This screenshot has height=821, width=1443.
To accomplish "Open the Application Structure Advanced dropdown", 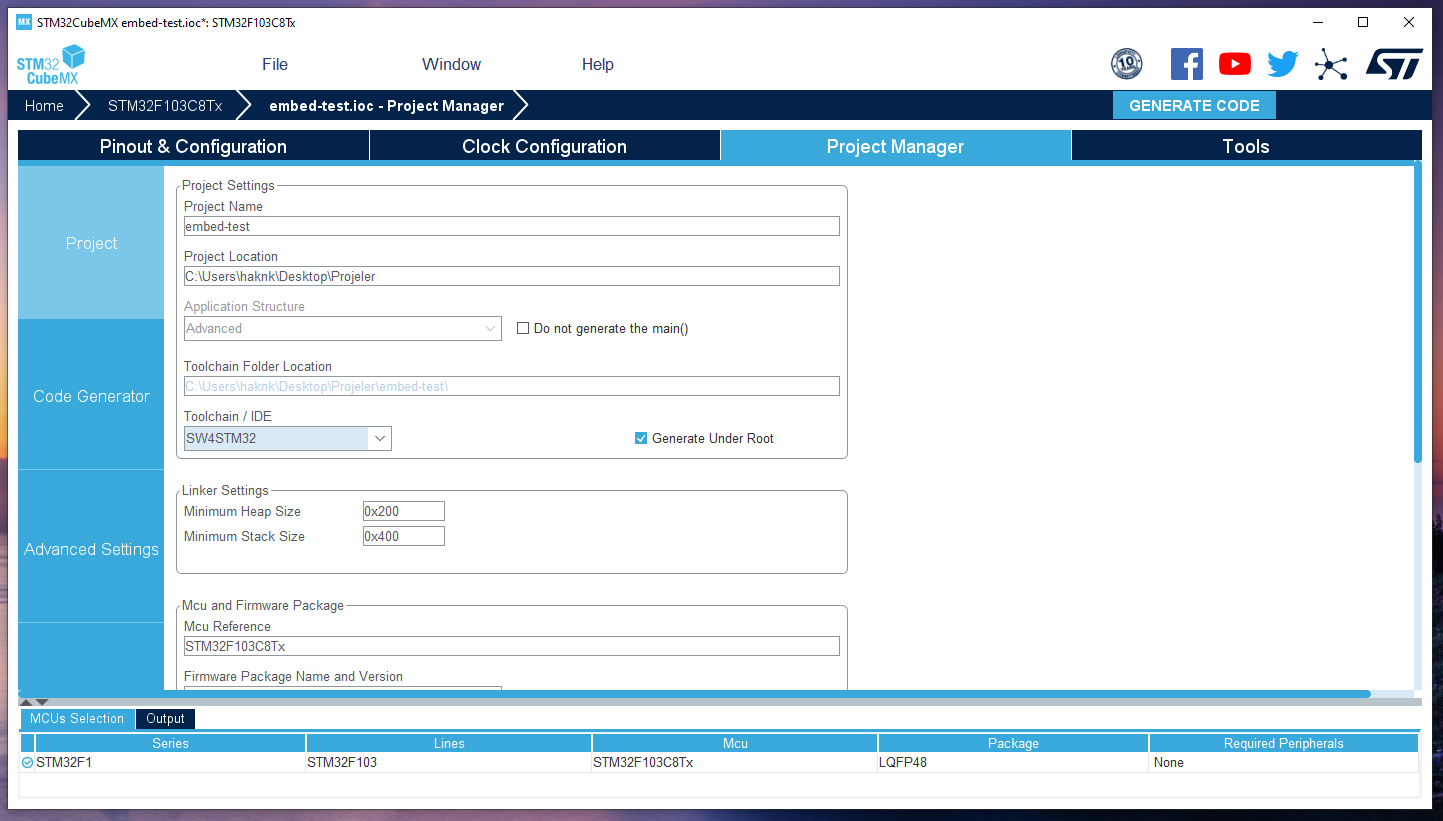I will (343, 328).
